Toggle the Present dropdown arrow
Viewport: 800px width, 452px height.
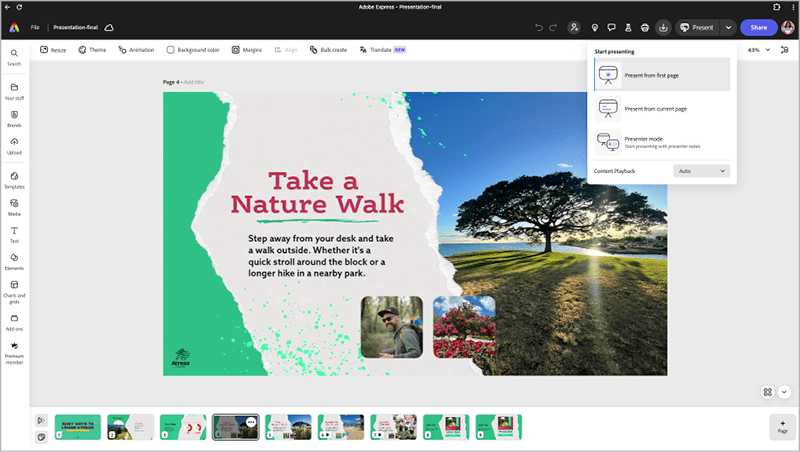(x=728, y=28)
